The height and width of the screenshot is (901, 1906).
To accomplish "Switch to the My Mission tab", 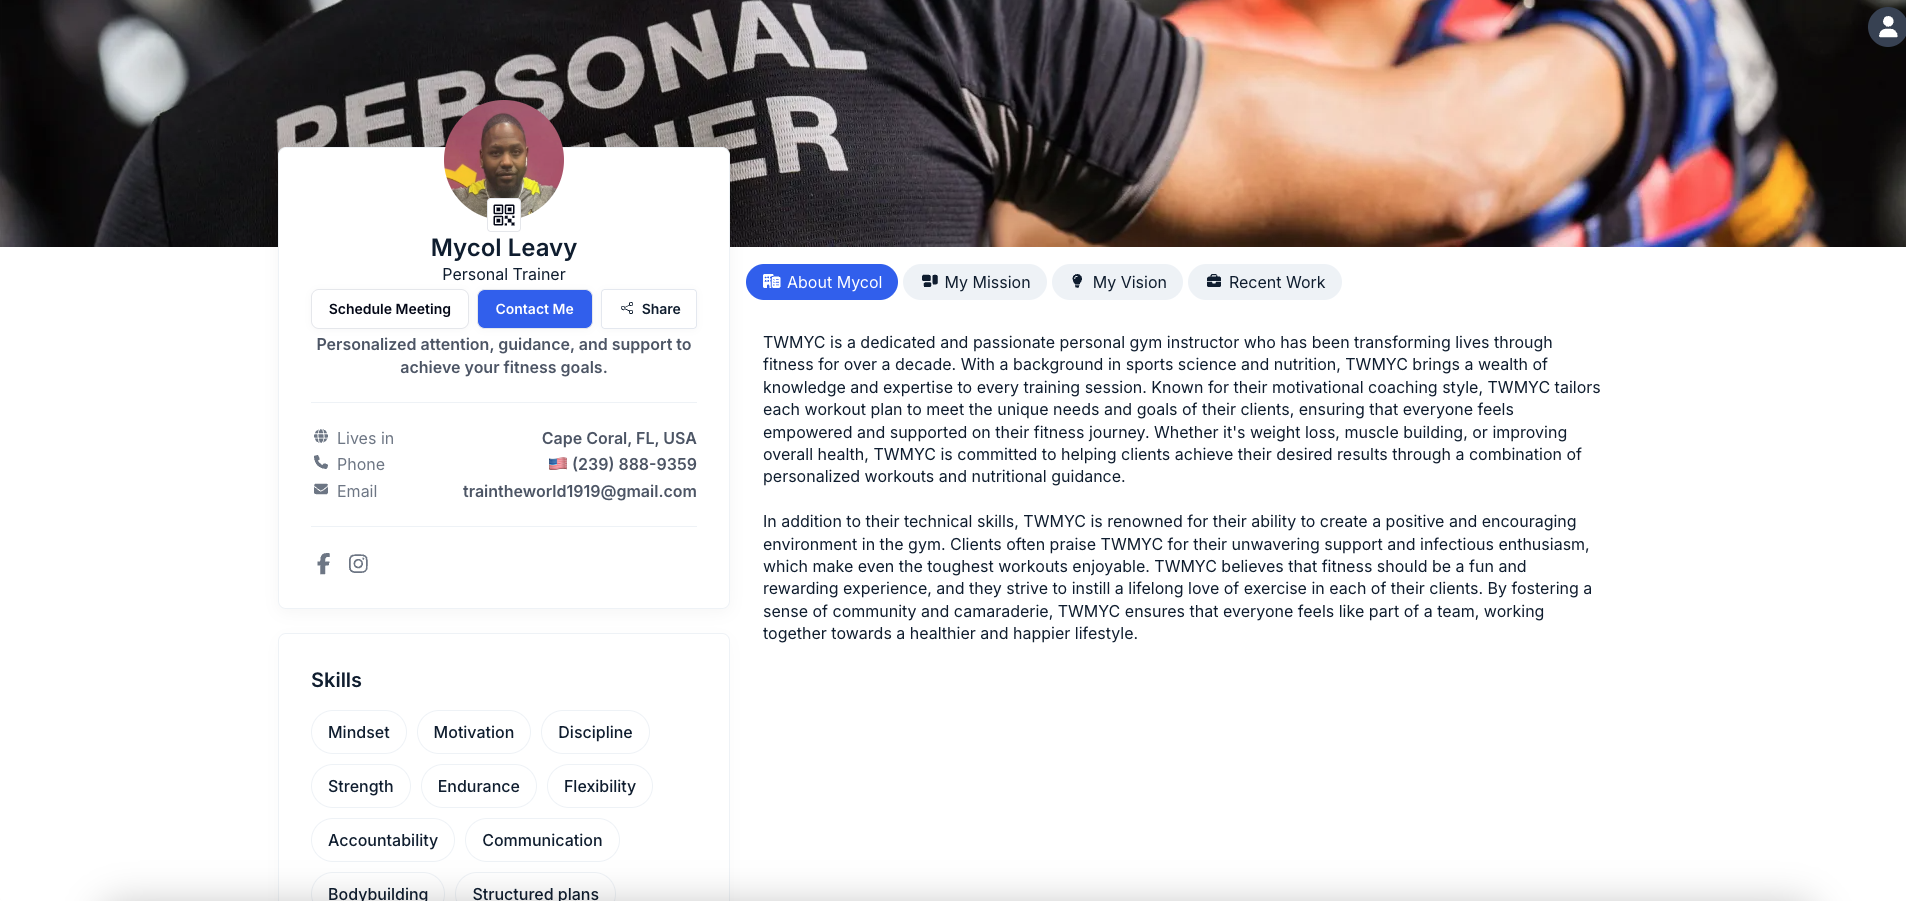I will pyautogui.click(x=975, y=282).
